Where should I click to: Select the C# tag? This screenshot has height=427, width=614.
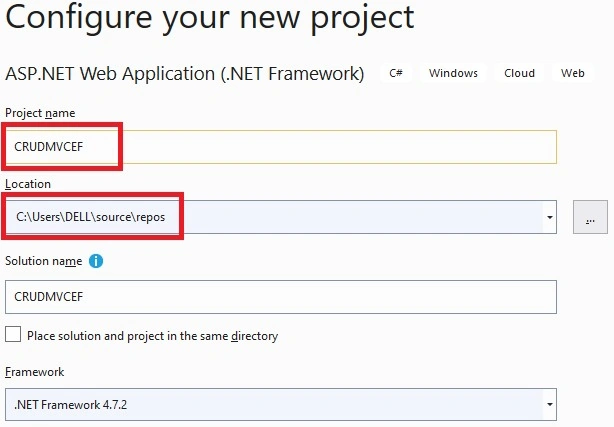pos(396,73)
